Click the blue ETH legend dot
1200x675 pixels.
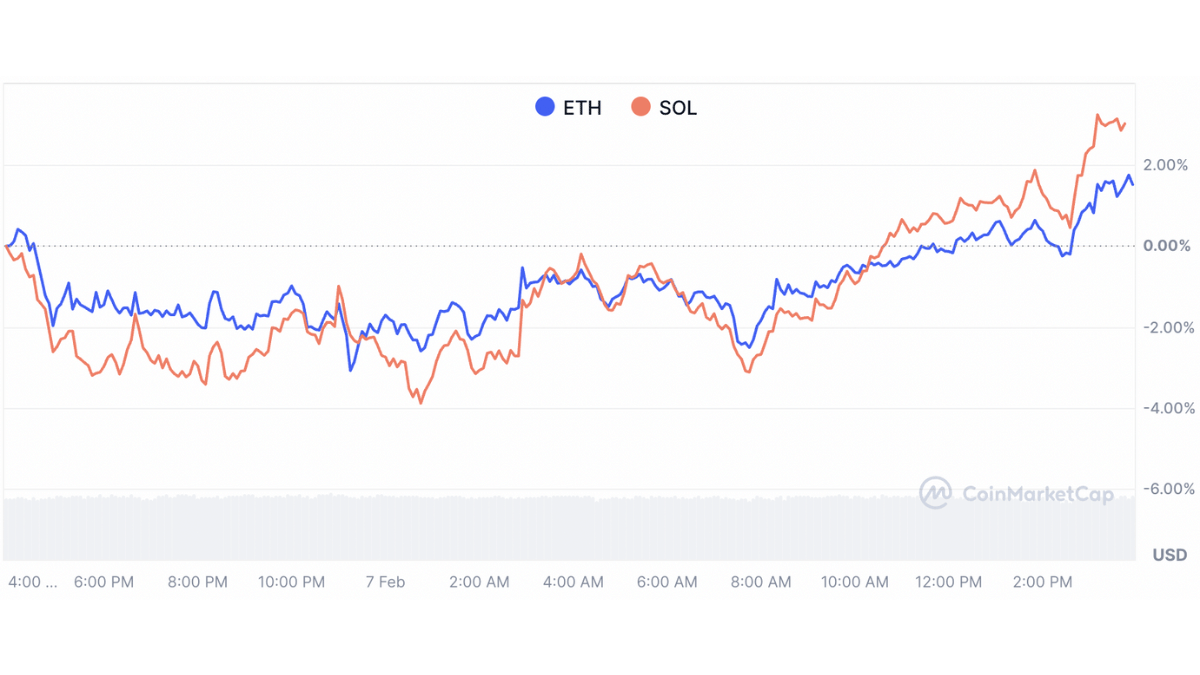pos(545,107)
